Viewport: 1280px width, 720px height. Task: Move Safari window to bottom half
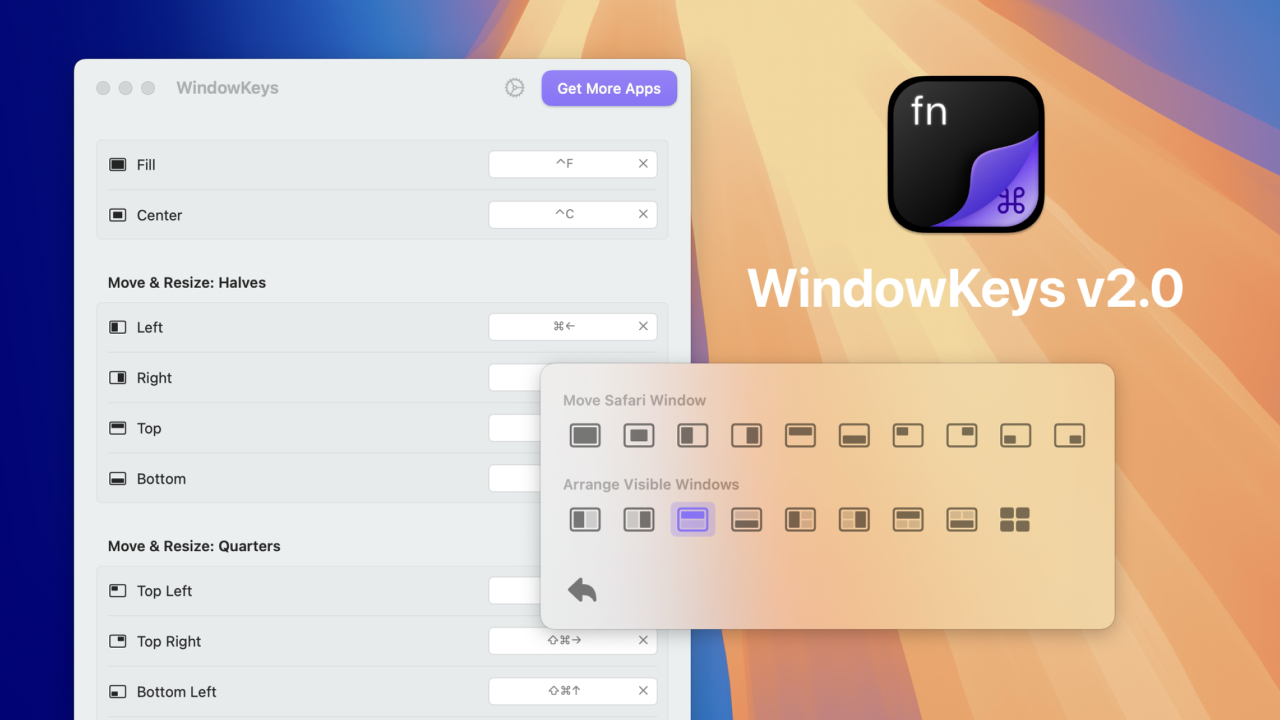coord(854,435)
